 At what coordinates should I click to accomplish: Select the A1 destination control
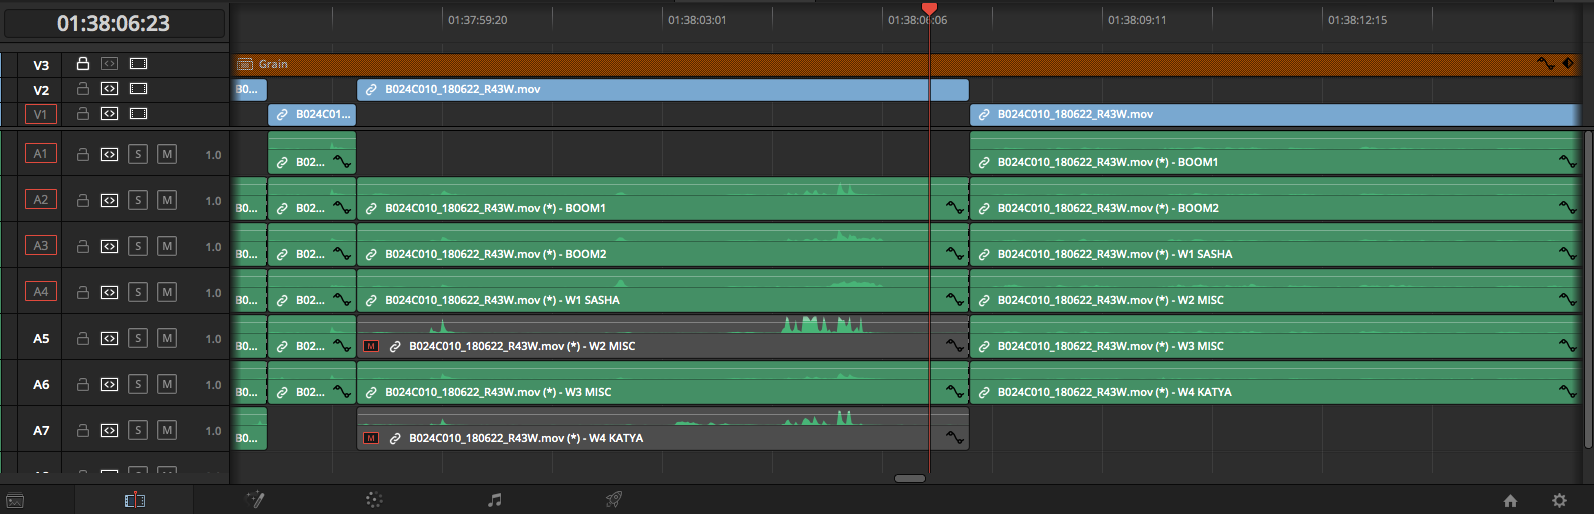41,154
